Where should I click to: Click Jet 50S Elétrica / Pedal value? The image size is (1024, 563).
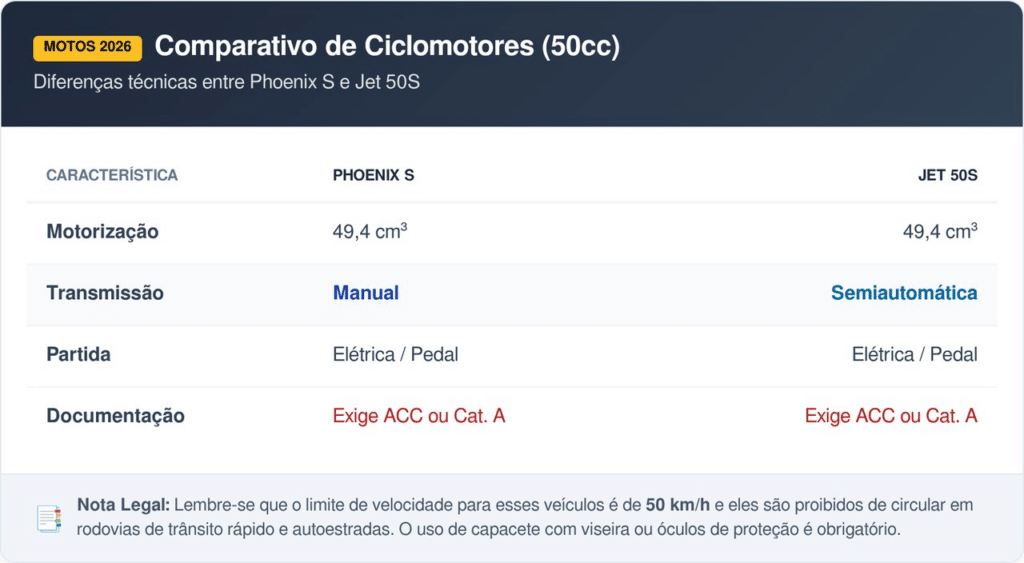tap(914, 355)
